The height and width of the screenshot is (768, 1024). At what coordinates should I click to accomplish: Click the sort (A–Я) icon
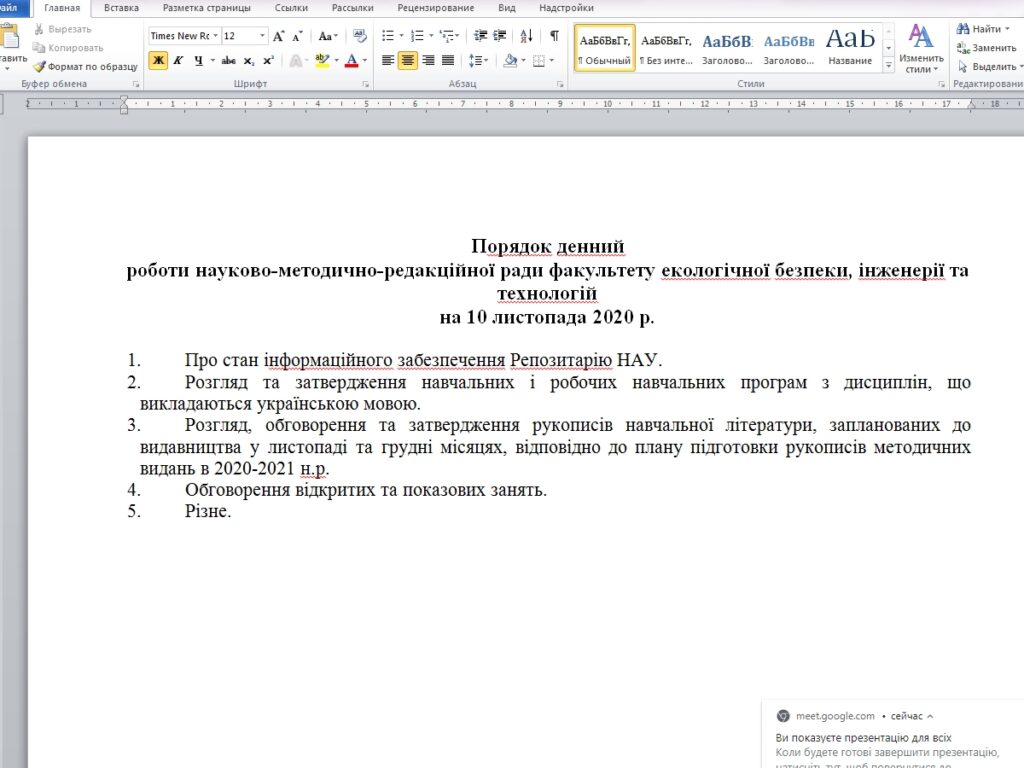pyautogui.click(x=528, y=36)
